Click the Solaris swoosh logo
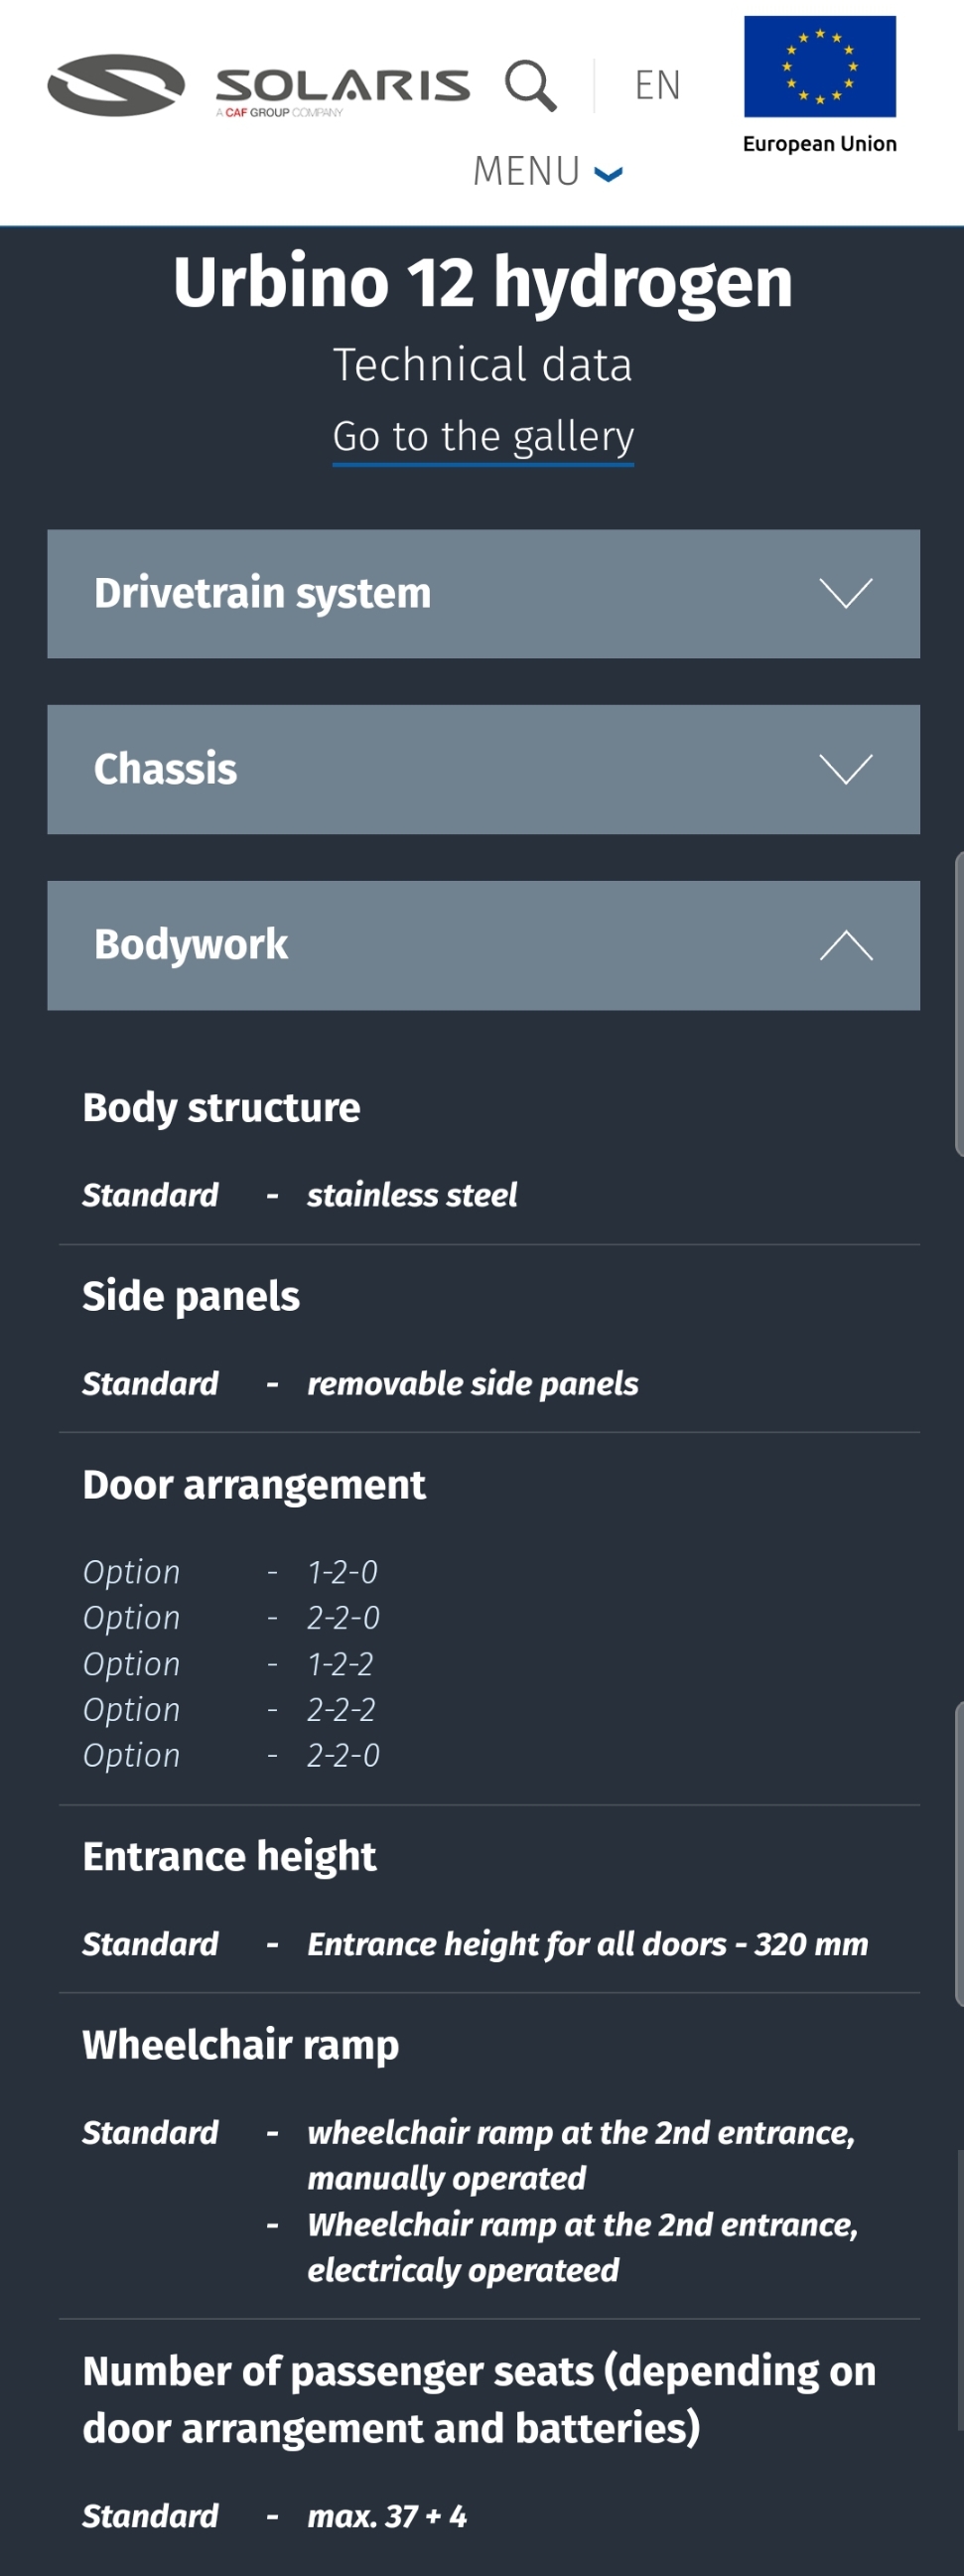This screenshot has height=2576, width=964. (x=116, y=85)
